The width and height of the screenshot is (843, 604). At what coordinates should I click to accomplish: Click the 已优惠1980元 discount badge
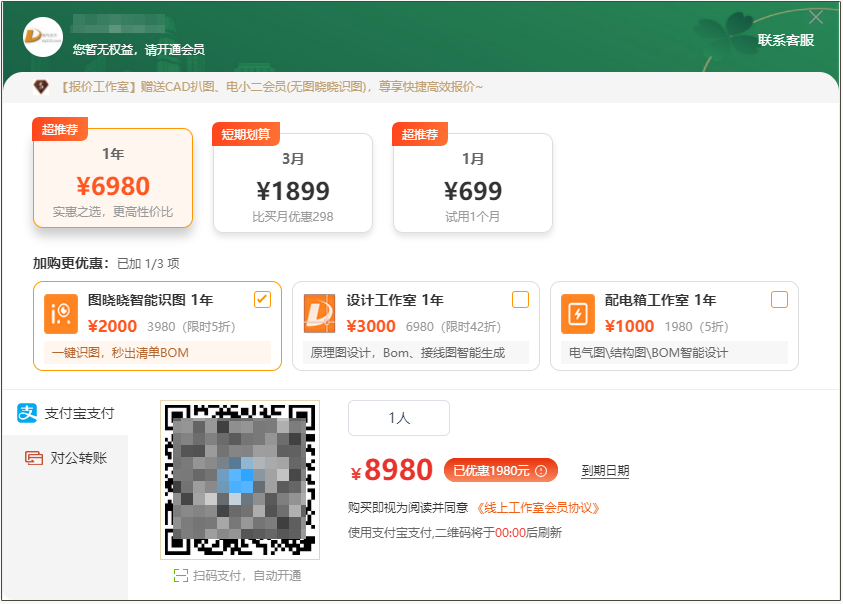click(501, 471)
